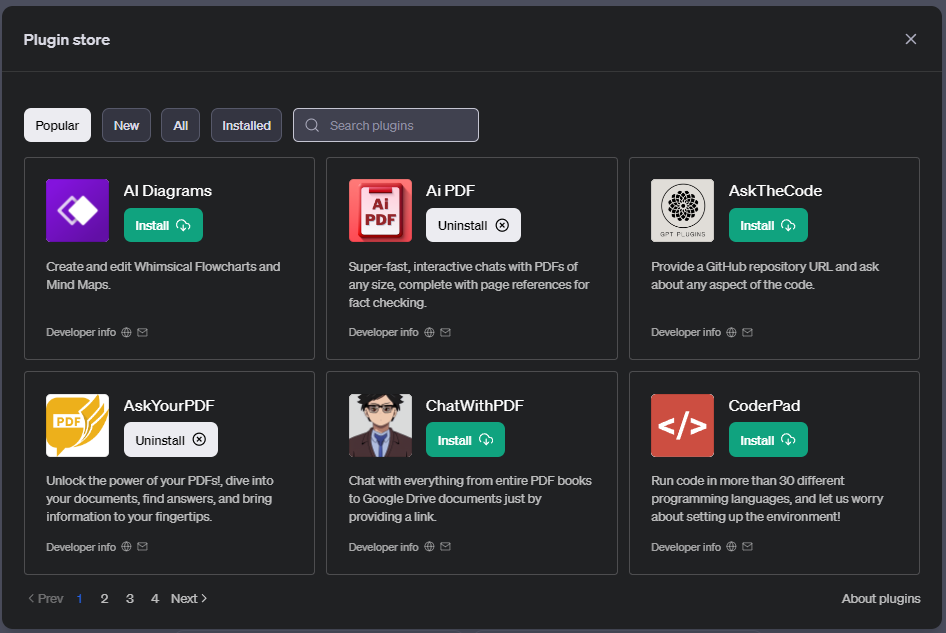Click the ChatWithPDF avatar logo
Screen dimensions: 946x633
pos(380,425)
